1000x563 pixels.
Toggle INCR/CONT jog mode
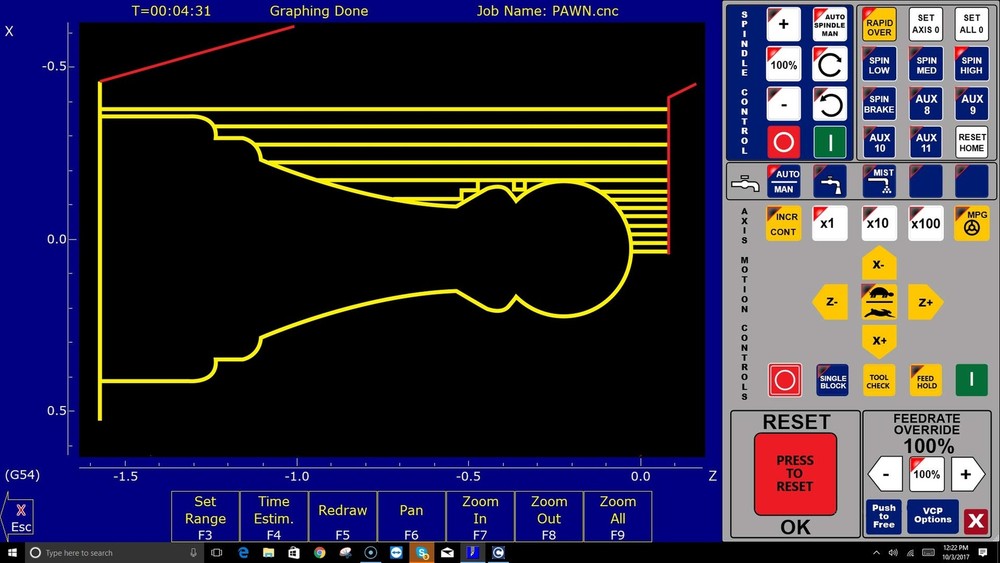(783, 224)
